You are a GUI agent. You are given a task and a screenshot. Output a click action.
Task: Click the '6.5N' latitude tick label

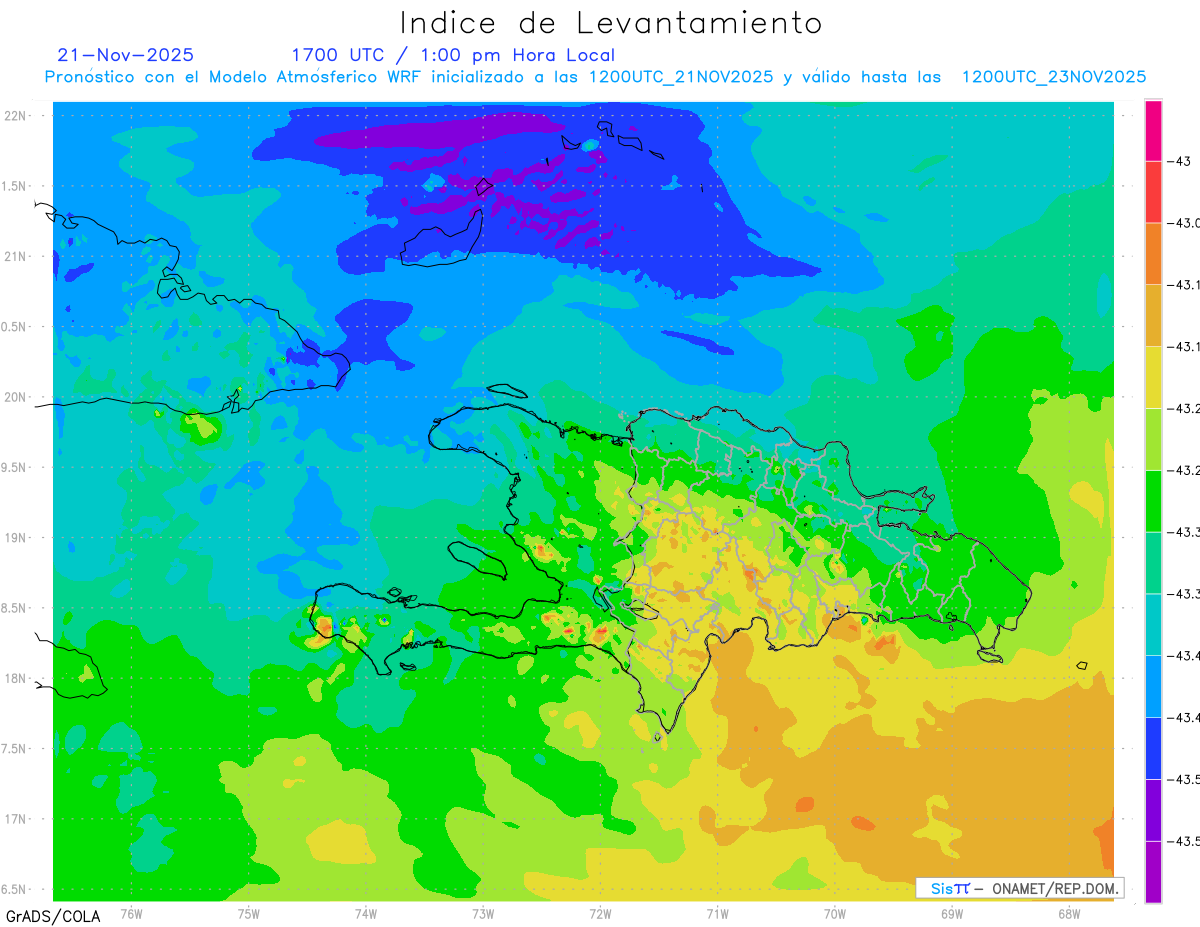click(15, 889)
